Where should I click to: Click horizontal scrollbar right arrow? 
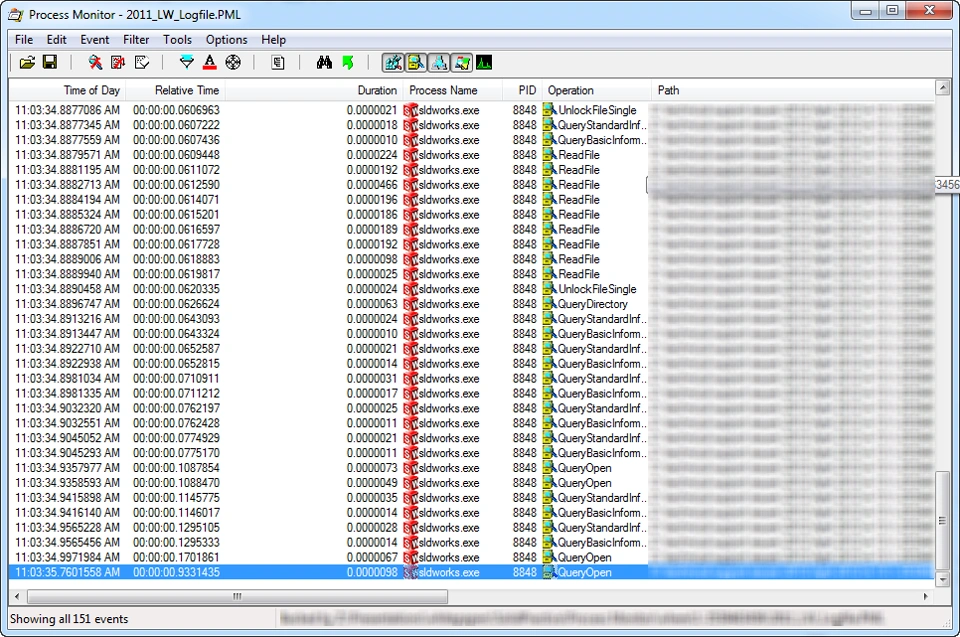tap(926, 596)
